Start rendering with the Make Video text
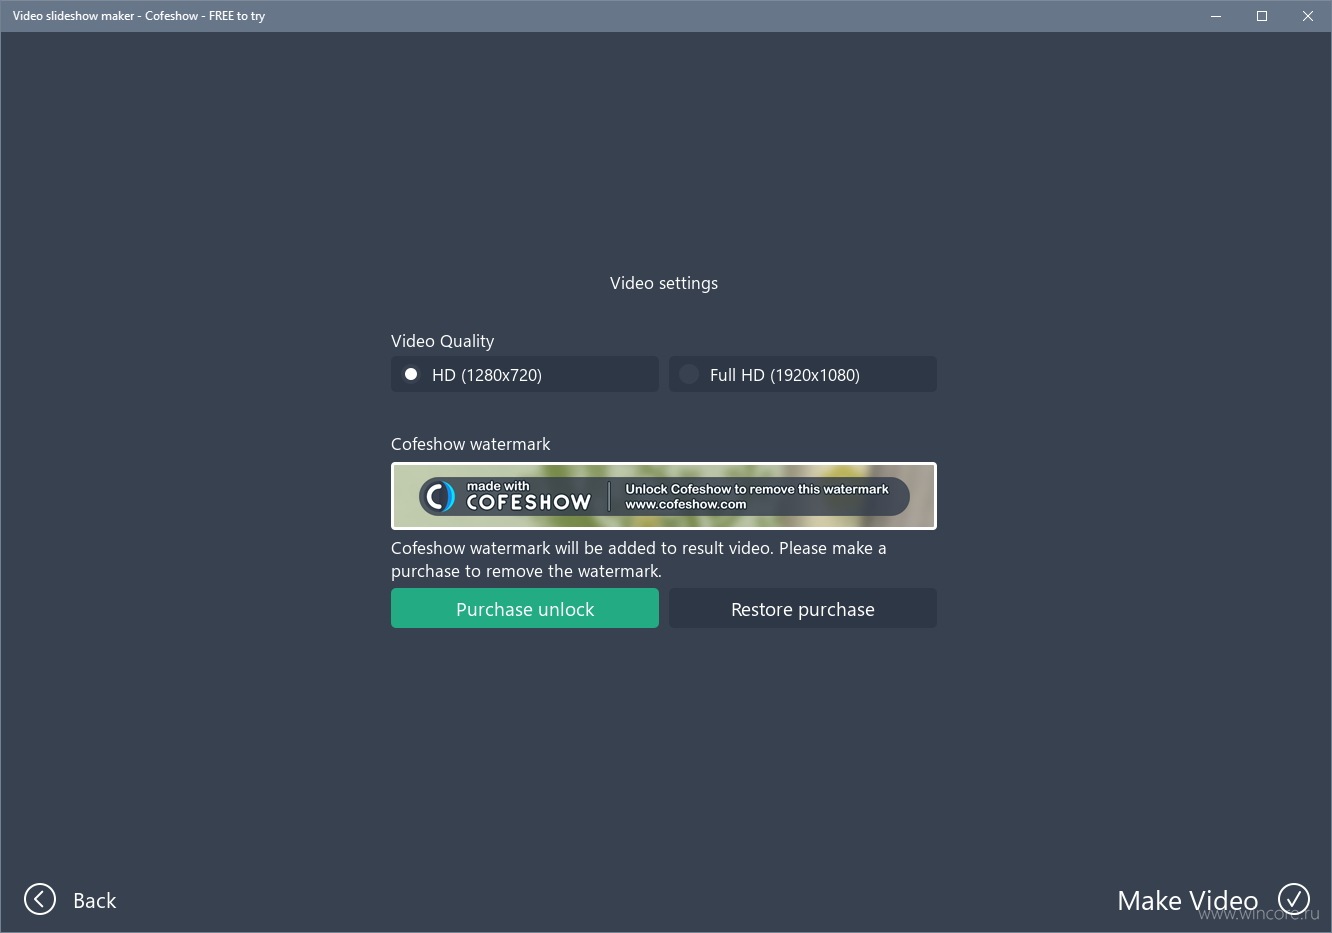 (x=1187, y=900)
